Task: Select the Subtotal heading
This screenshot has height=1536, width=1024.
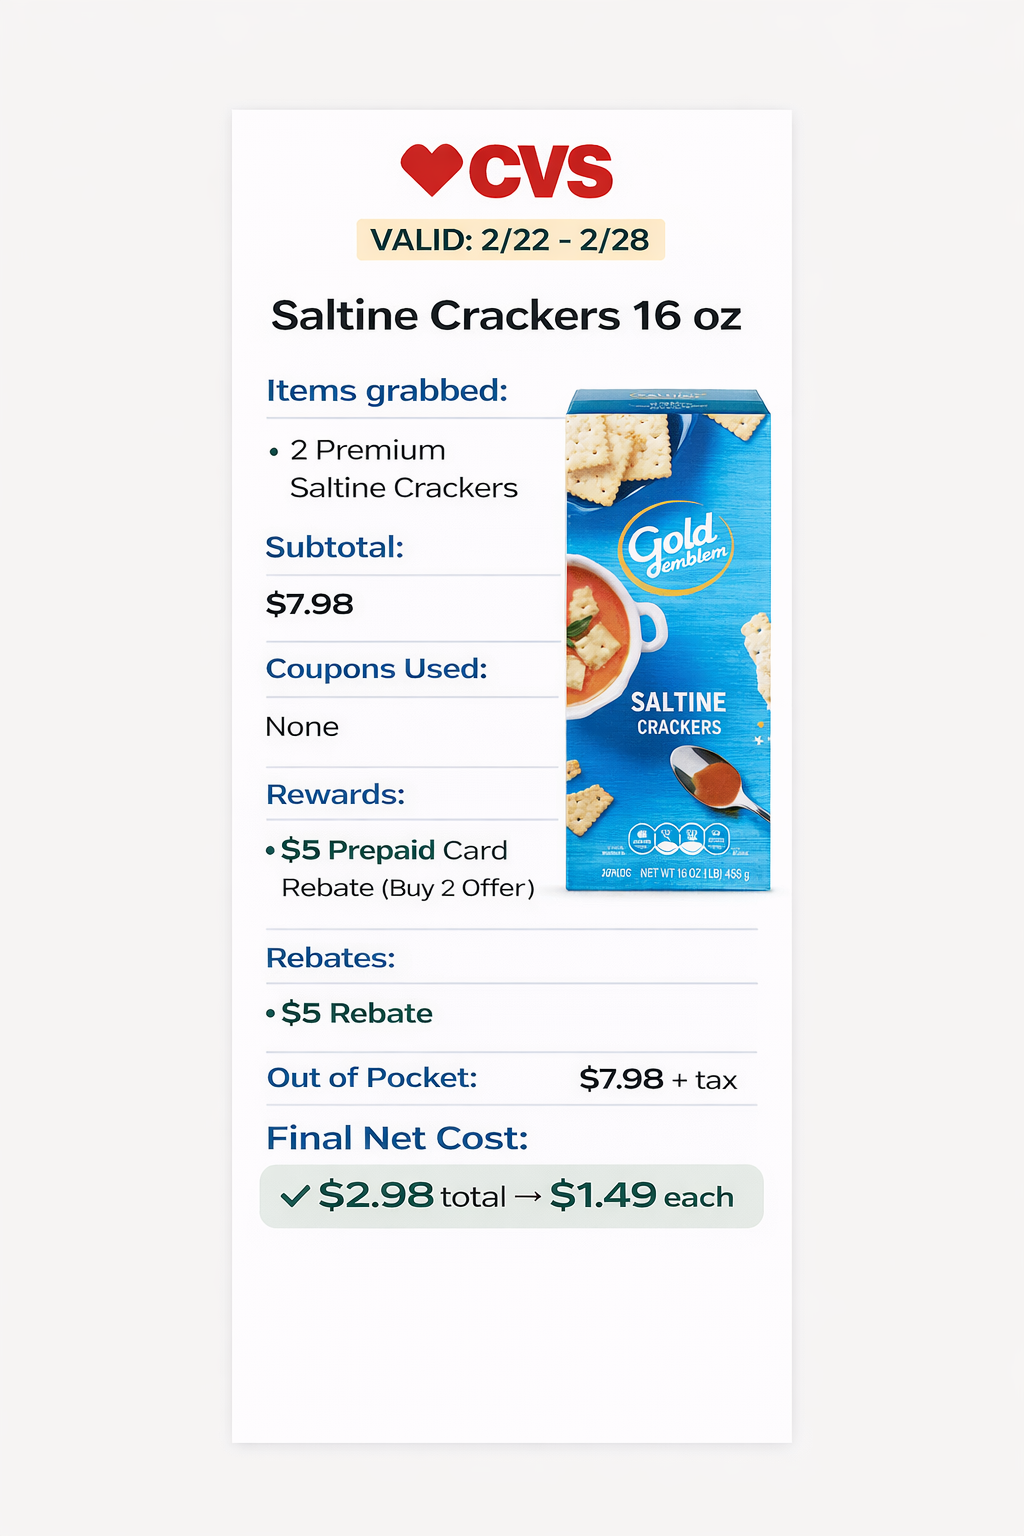Action: coord(335,548)
